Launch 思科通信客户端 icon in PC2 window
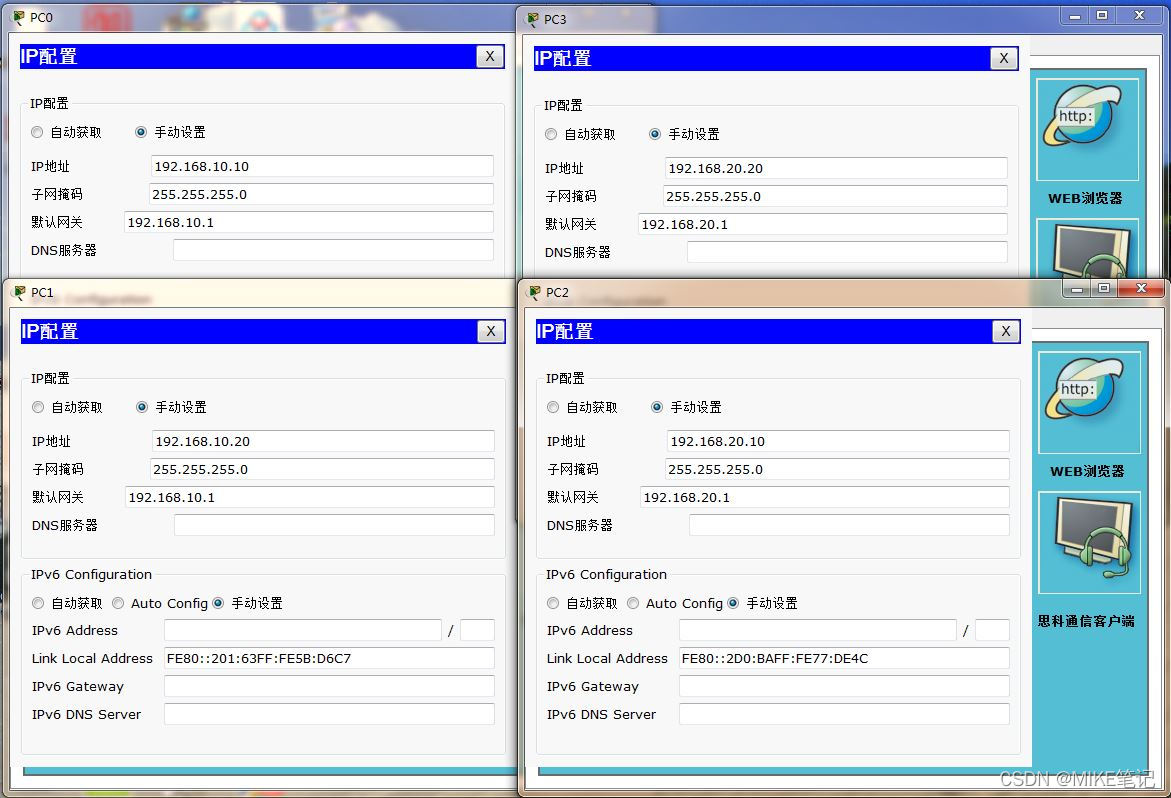Screen dimensions: 1171x798 (1089, 543)
